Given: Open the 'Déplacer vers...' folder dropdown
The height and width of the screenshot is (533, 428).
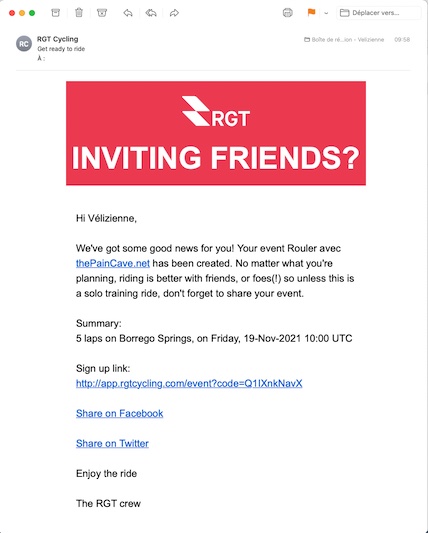Looking at the screenshot, I should tap(378, 13).
